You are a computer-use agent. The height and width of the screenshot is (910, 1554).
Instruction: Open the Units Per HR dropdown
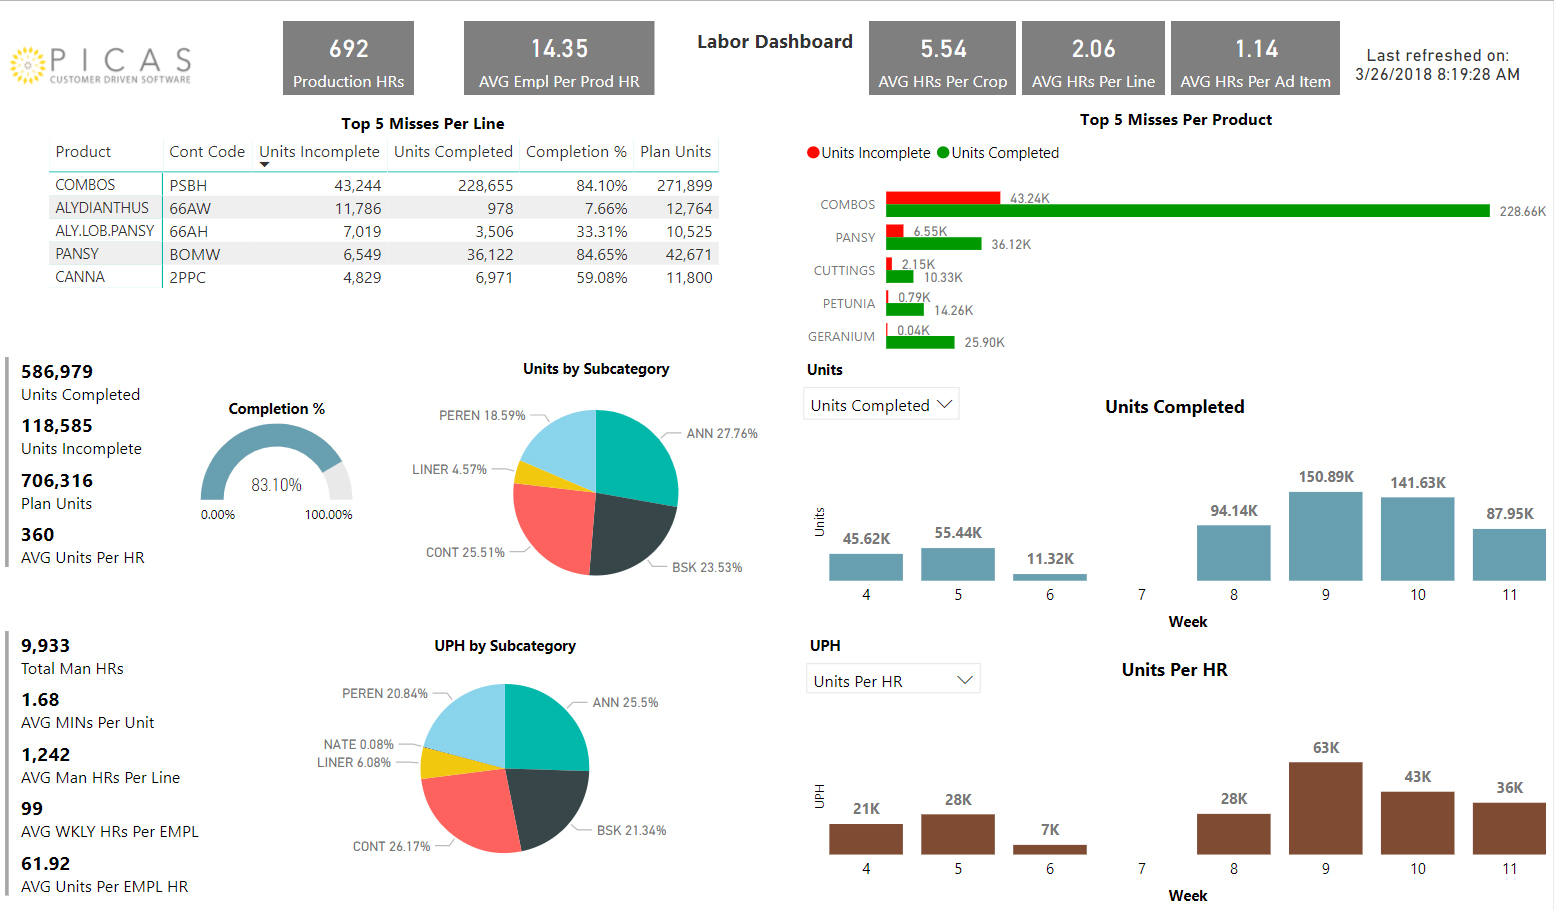(892, 681)
